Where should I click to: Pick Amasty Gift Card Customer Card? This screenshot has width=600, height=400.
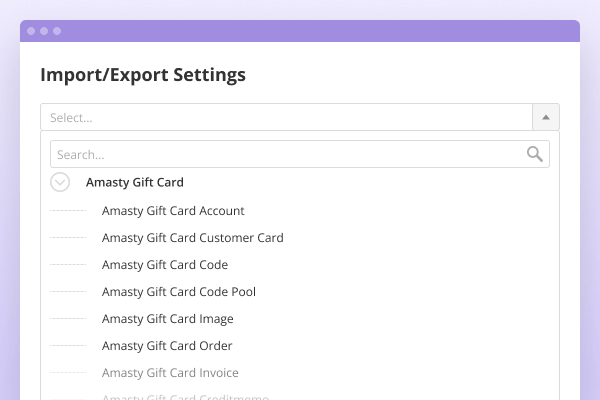192,238
